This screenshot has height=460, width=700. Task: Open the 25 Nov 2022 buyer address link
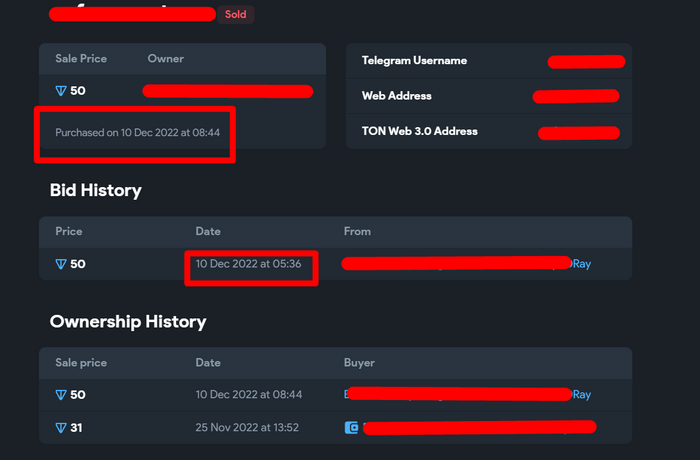(x=480, y=427)
